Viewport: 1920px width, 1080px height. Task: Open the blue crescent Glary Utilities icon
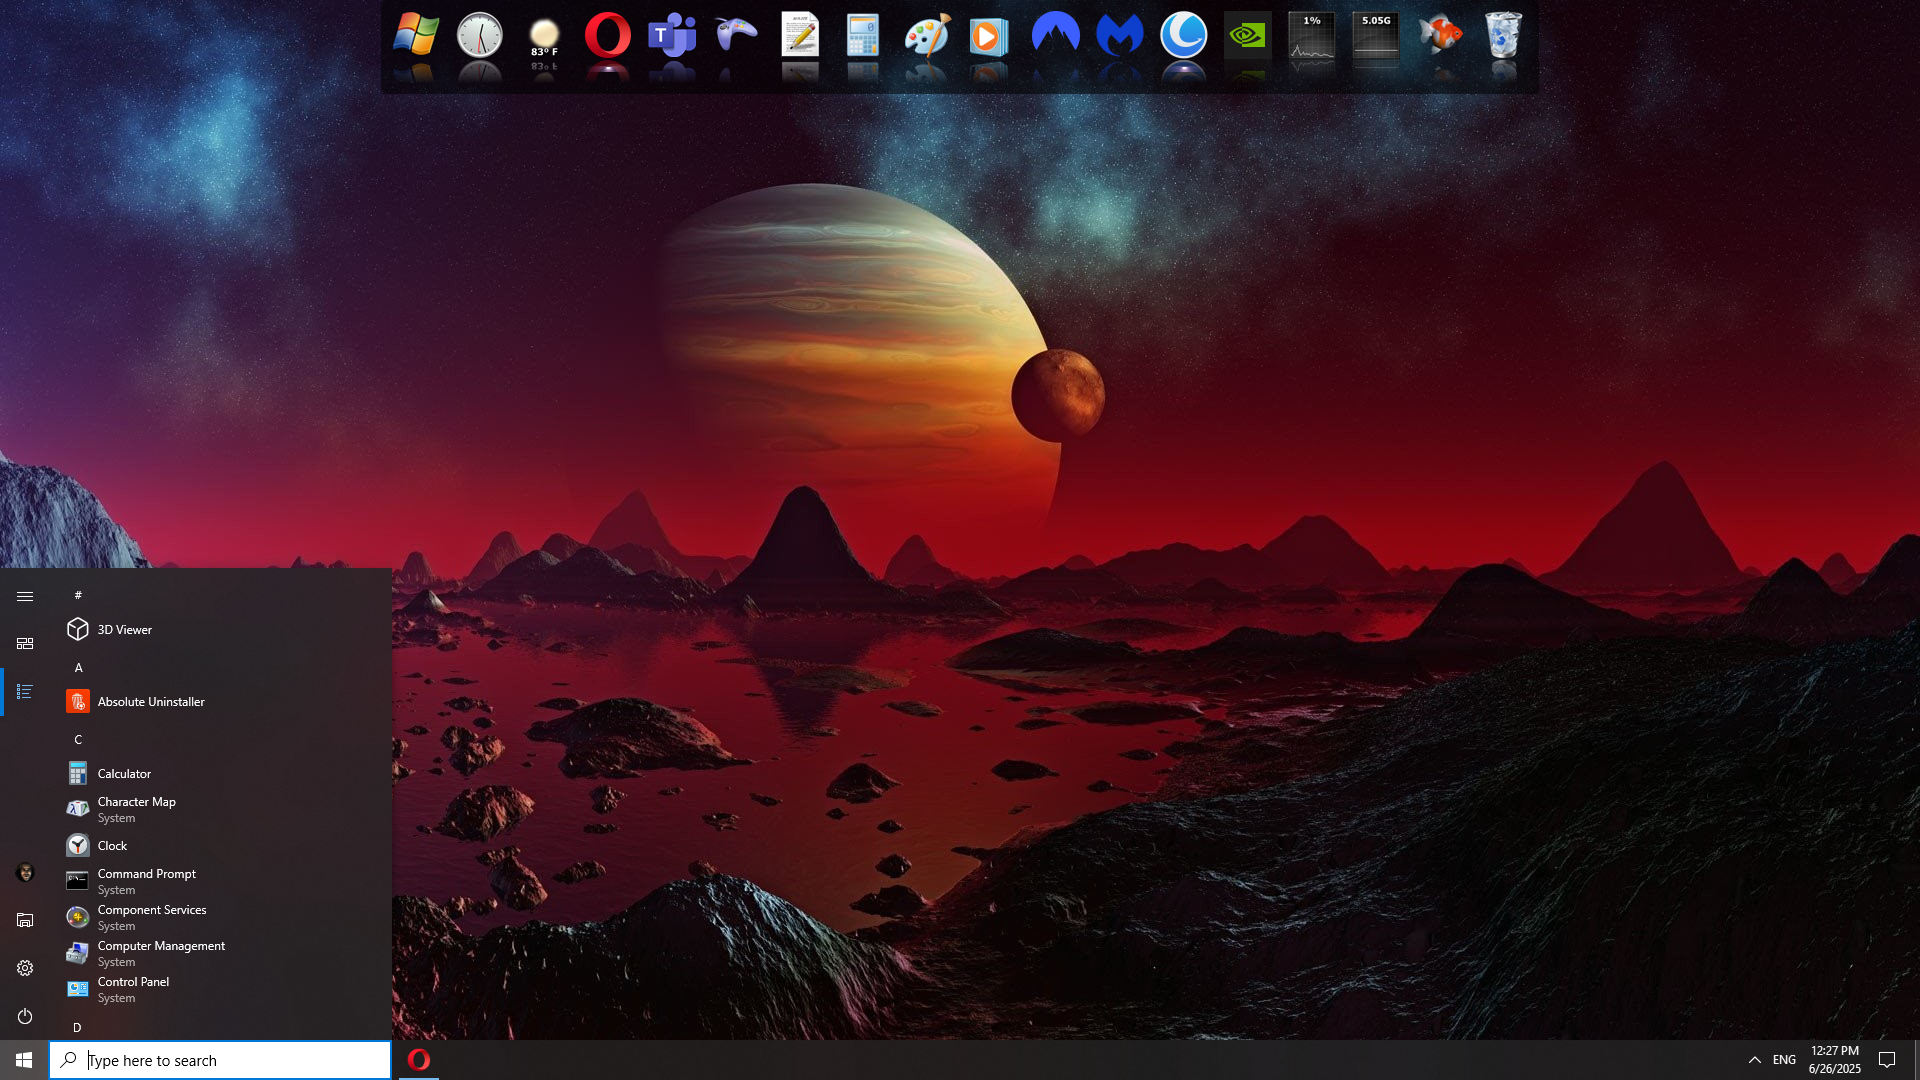click(x=1184, y=35)
